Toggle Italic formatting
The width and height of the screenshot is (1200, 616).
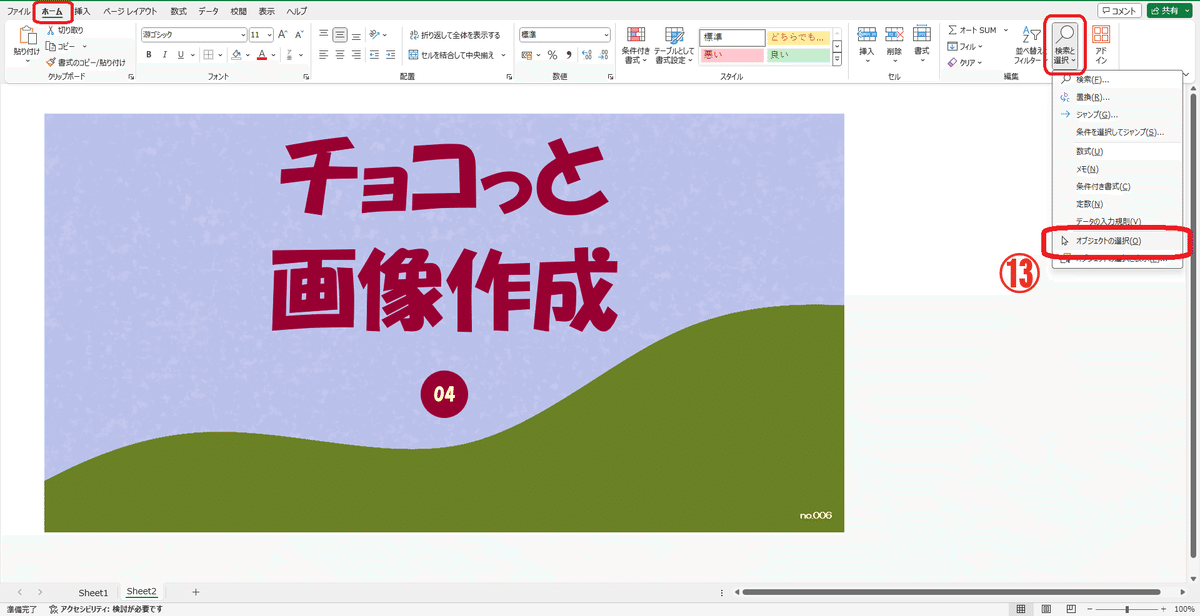pos(164,55)
